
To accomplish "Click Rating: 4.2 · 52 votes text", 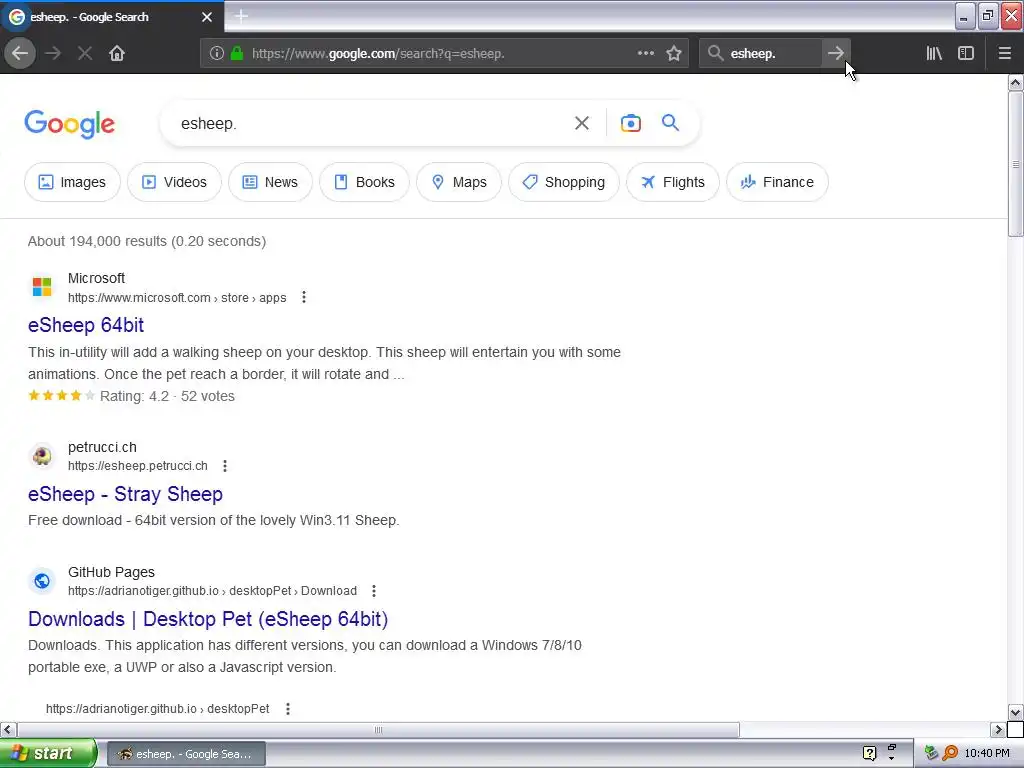I will pyautogui.click(x=167, y=396).
